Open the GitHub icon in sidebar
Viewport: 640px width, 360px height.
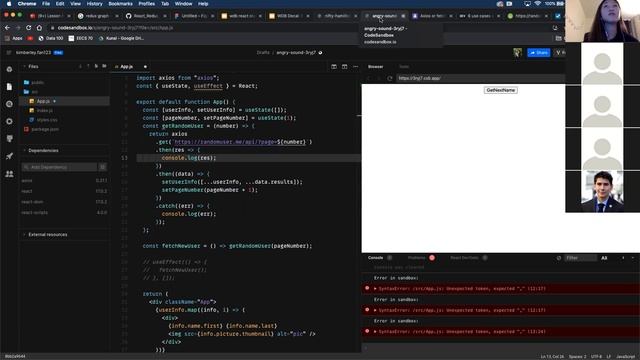pos(9,139)
